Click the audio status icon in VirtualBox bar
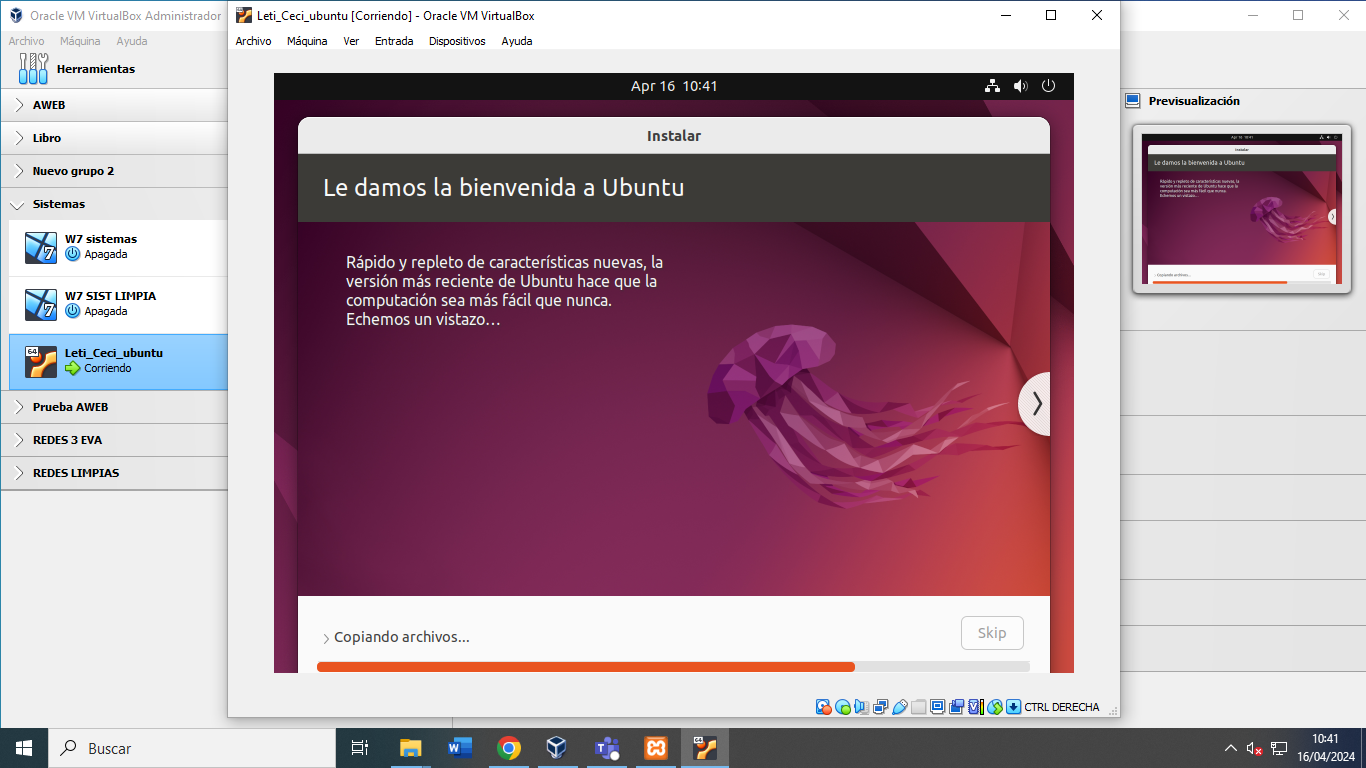The width and height of the screenshot is (1366, 768). coord(860,707)
